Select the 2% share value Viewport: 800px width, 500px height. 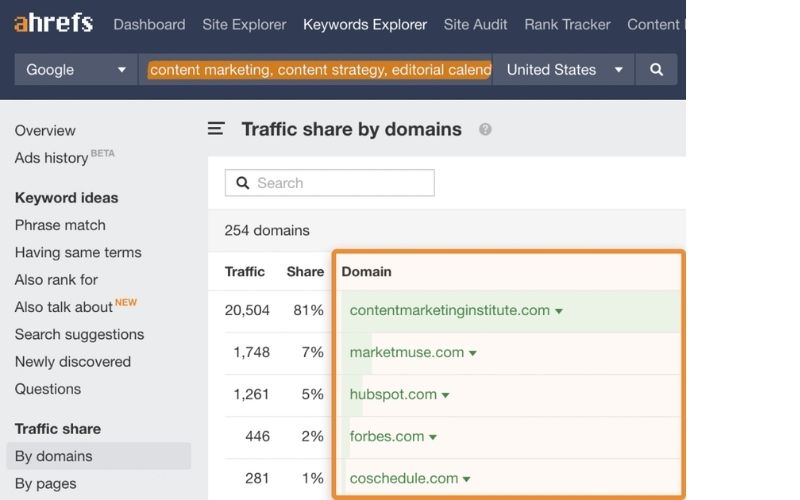312,436
